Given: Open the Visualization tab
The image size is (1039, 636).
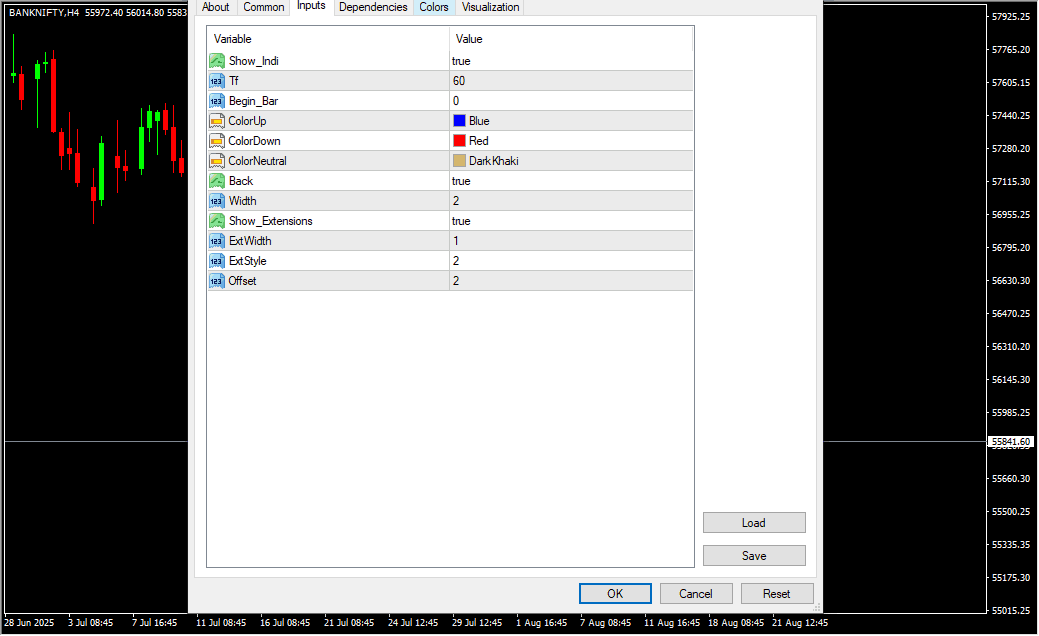Looking at the screenshot, I should pyautogui.click(x=490, y=7).
